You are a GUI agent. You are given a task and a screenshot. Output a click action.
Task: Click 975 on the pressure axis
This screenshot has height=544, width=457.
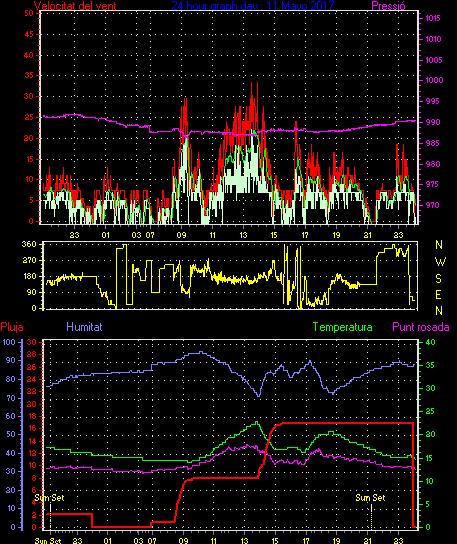pos(432,184)
